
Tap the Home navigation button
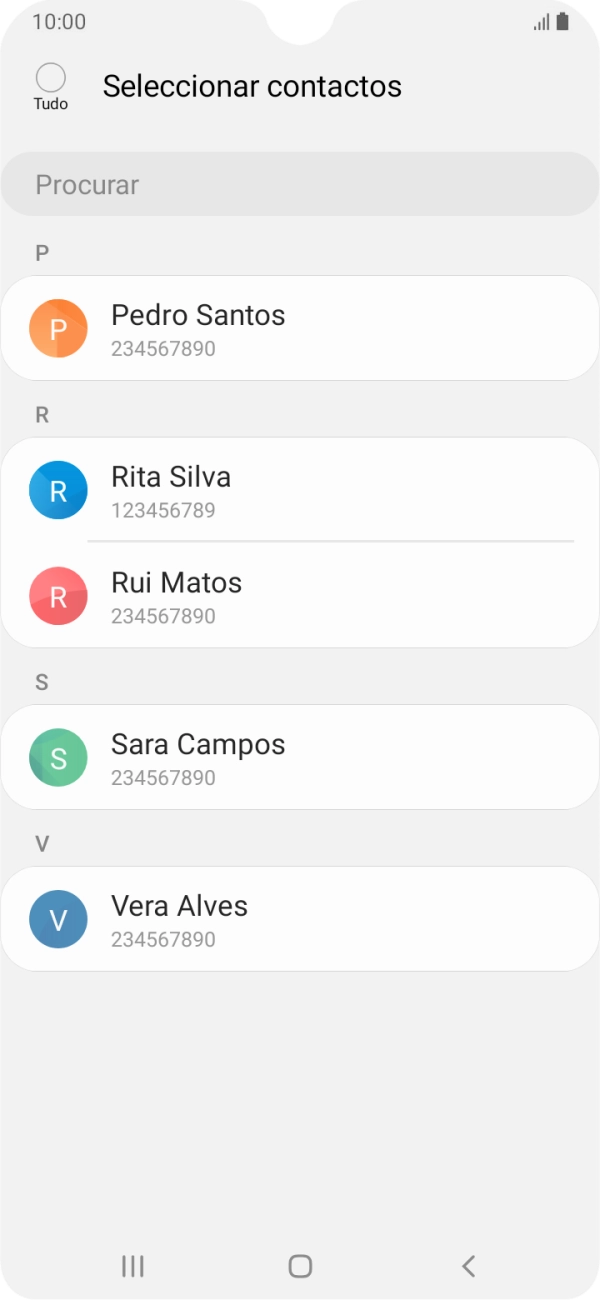pyautogui.click(x=299, y=1265)
